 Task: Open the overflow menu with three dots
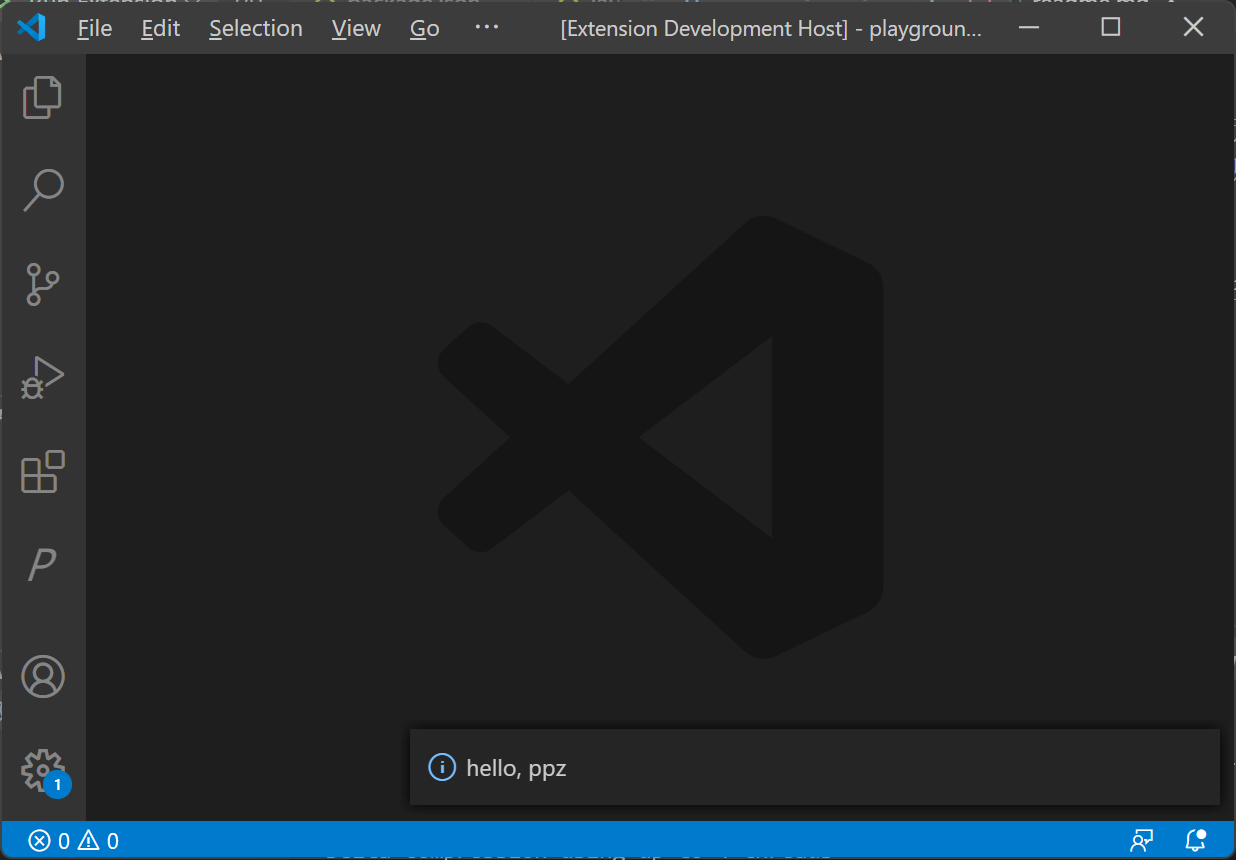[x=487, y=27]
